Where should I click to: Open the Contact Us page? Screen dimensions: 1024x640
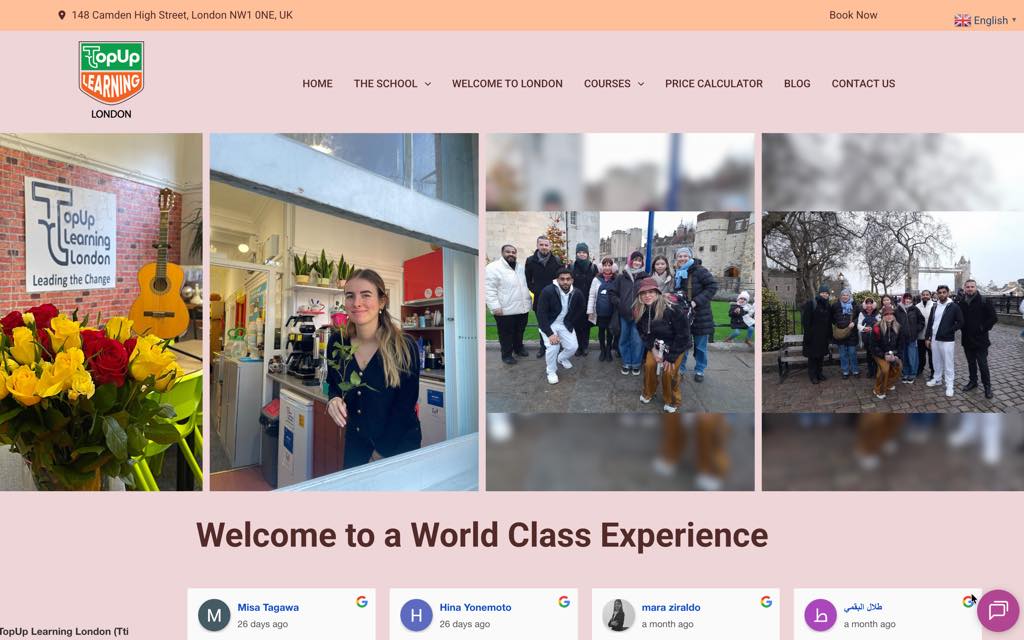(x=863, y=84)
